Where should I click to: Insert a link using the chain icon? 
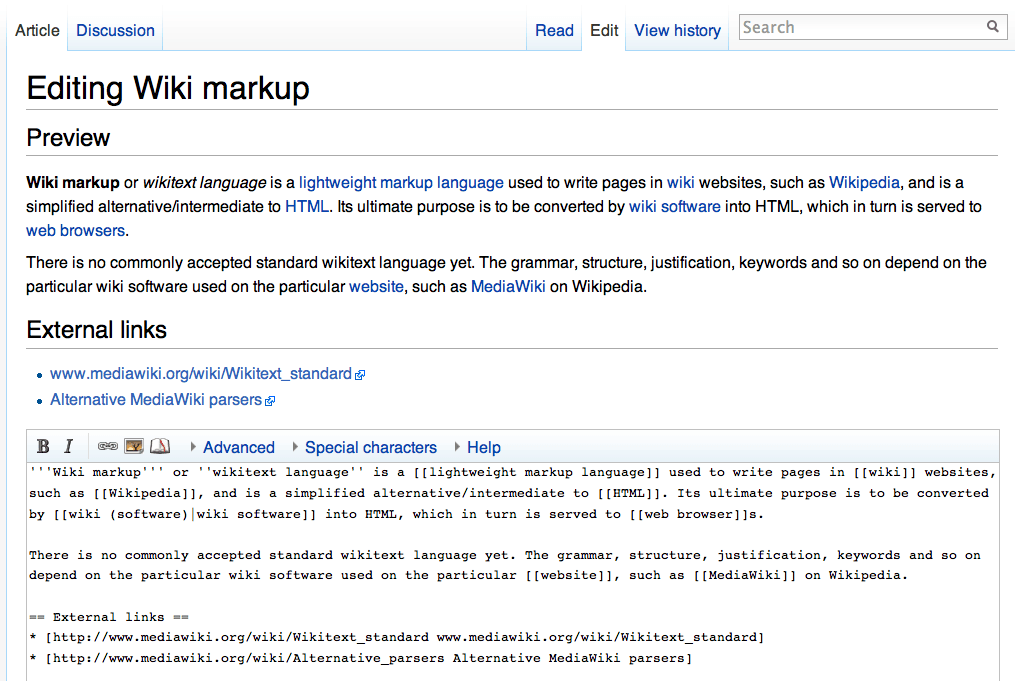(107, 446)
